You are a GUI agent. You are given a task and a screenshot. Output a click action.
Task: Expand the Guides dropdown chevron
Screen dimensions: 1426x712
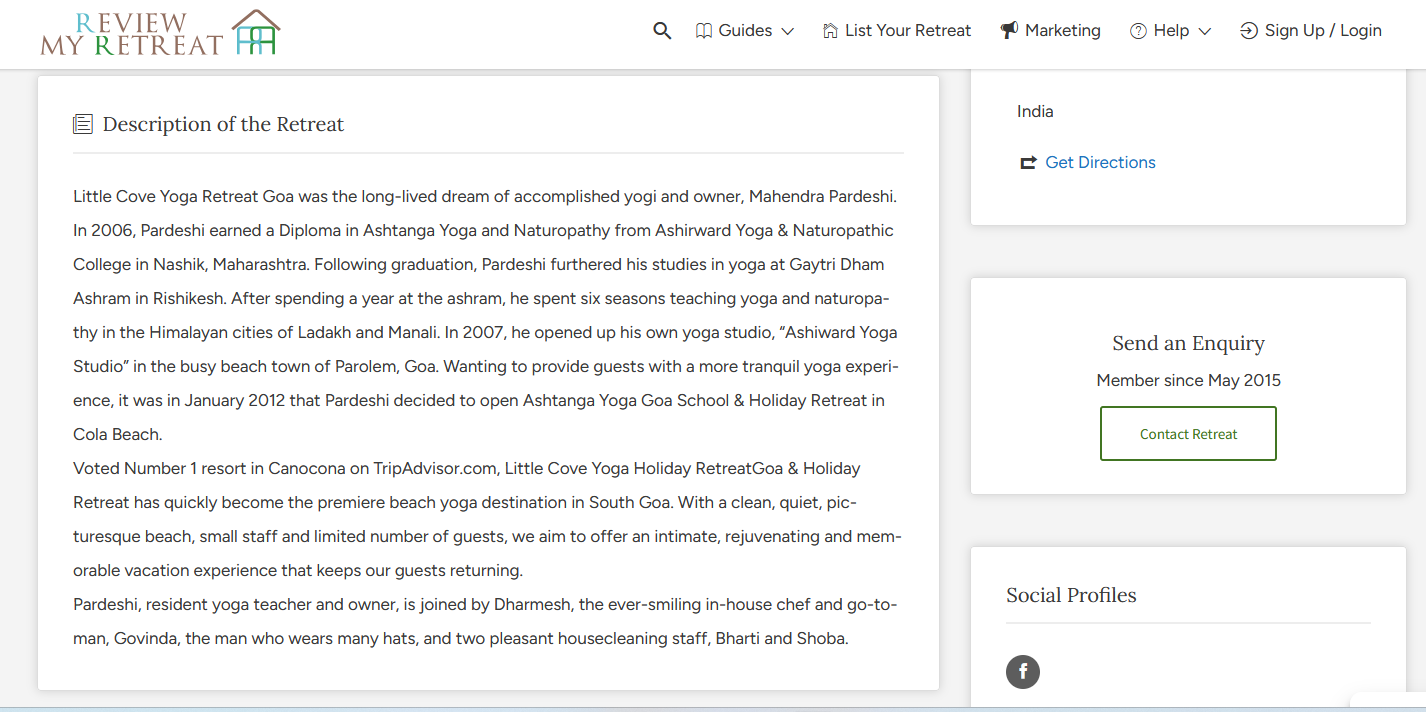[788, 31]
